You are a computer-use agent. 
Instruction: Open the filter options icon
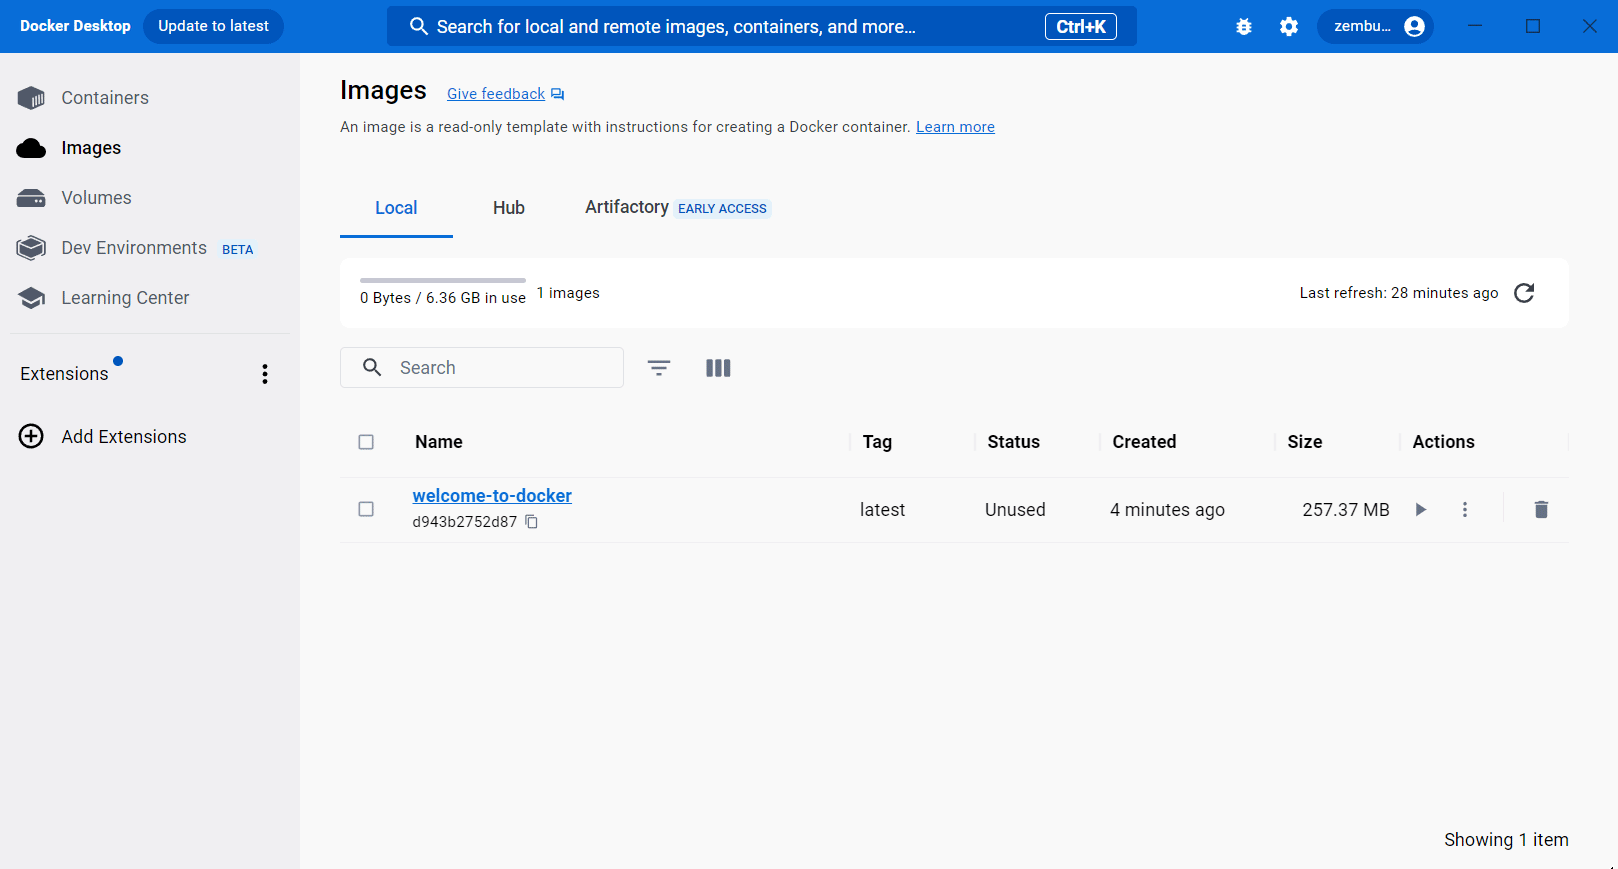click(659, 368)
